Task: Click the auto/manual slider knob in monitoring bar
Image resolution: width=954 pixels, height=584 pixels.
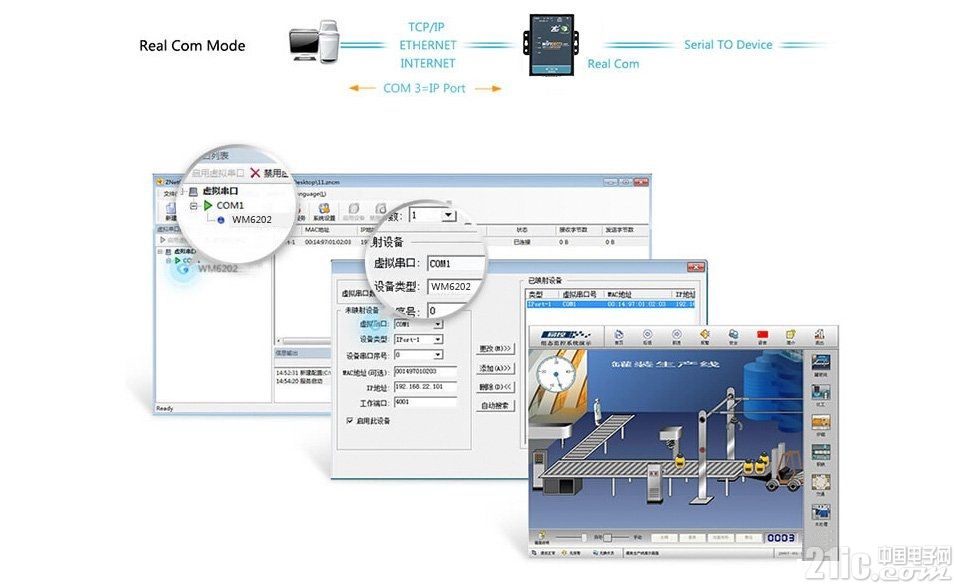Action: (x=607, y=538)
